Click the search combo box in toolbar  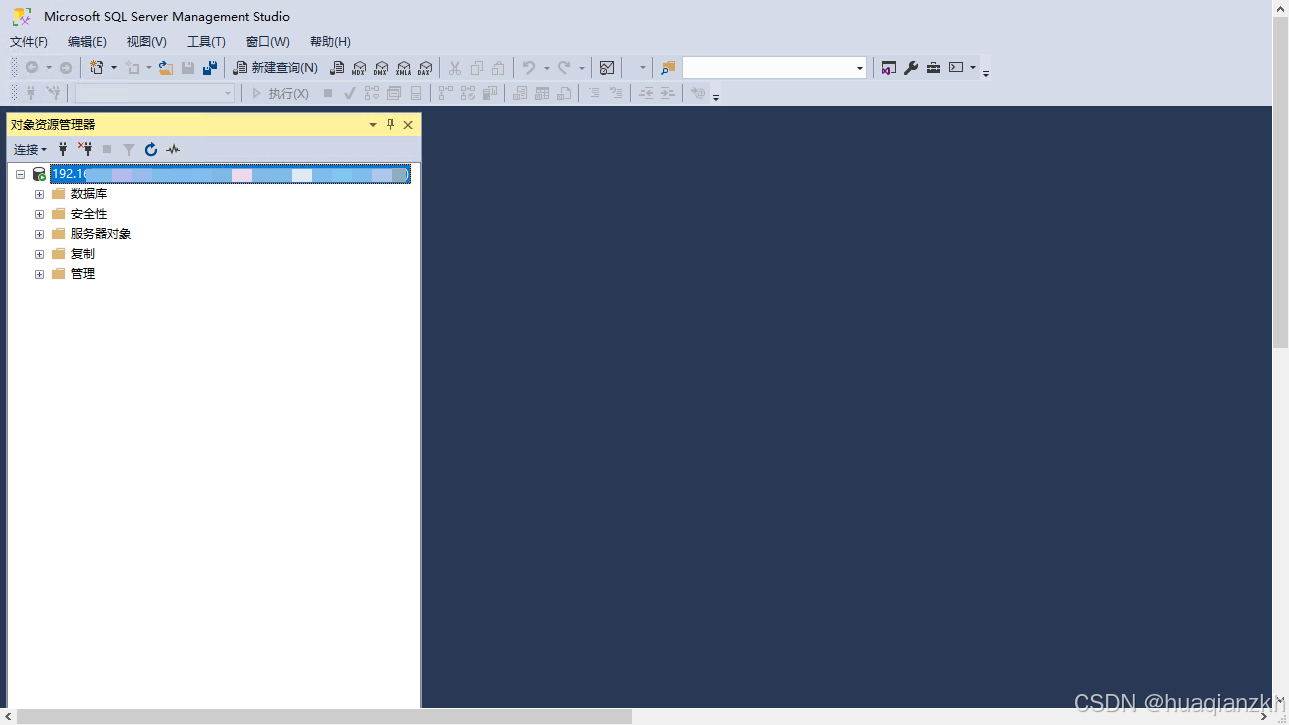pyautogui.click(x=768, y=68)
